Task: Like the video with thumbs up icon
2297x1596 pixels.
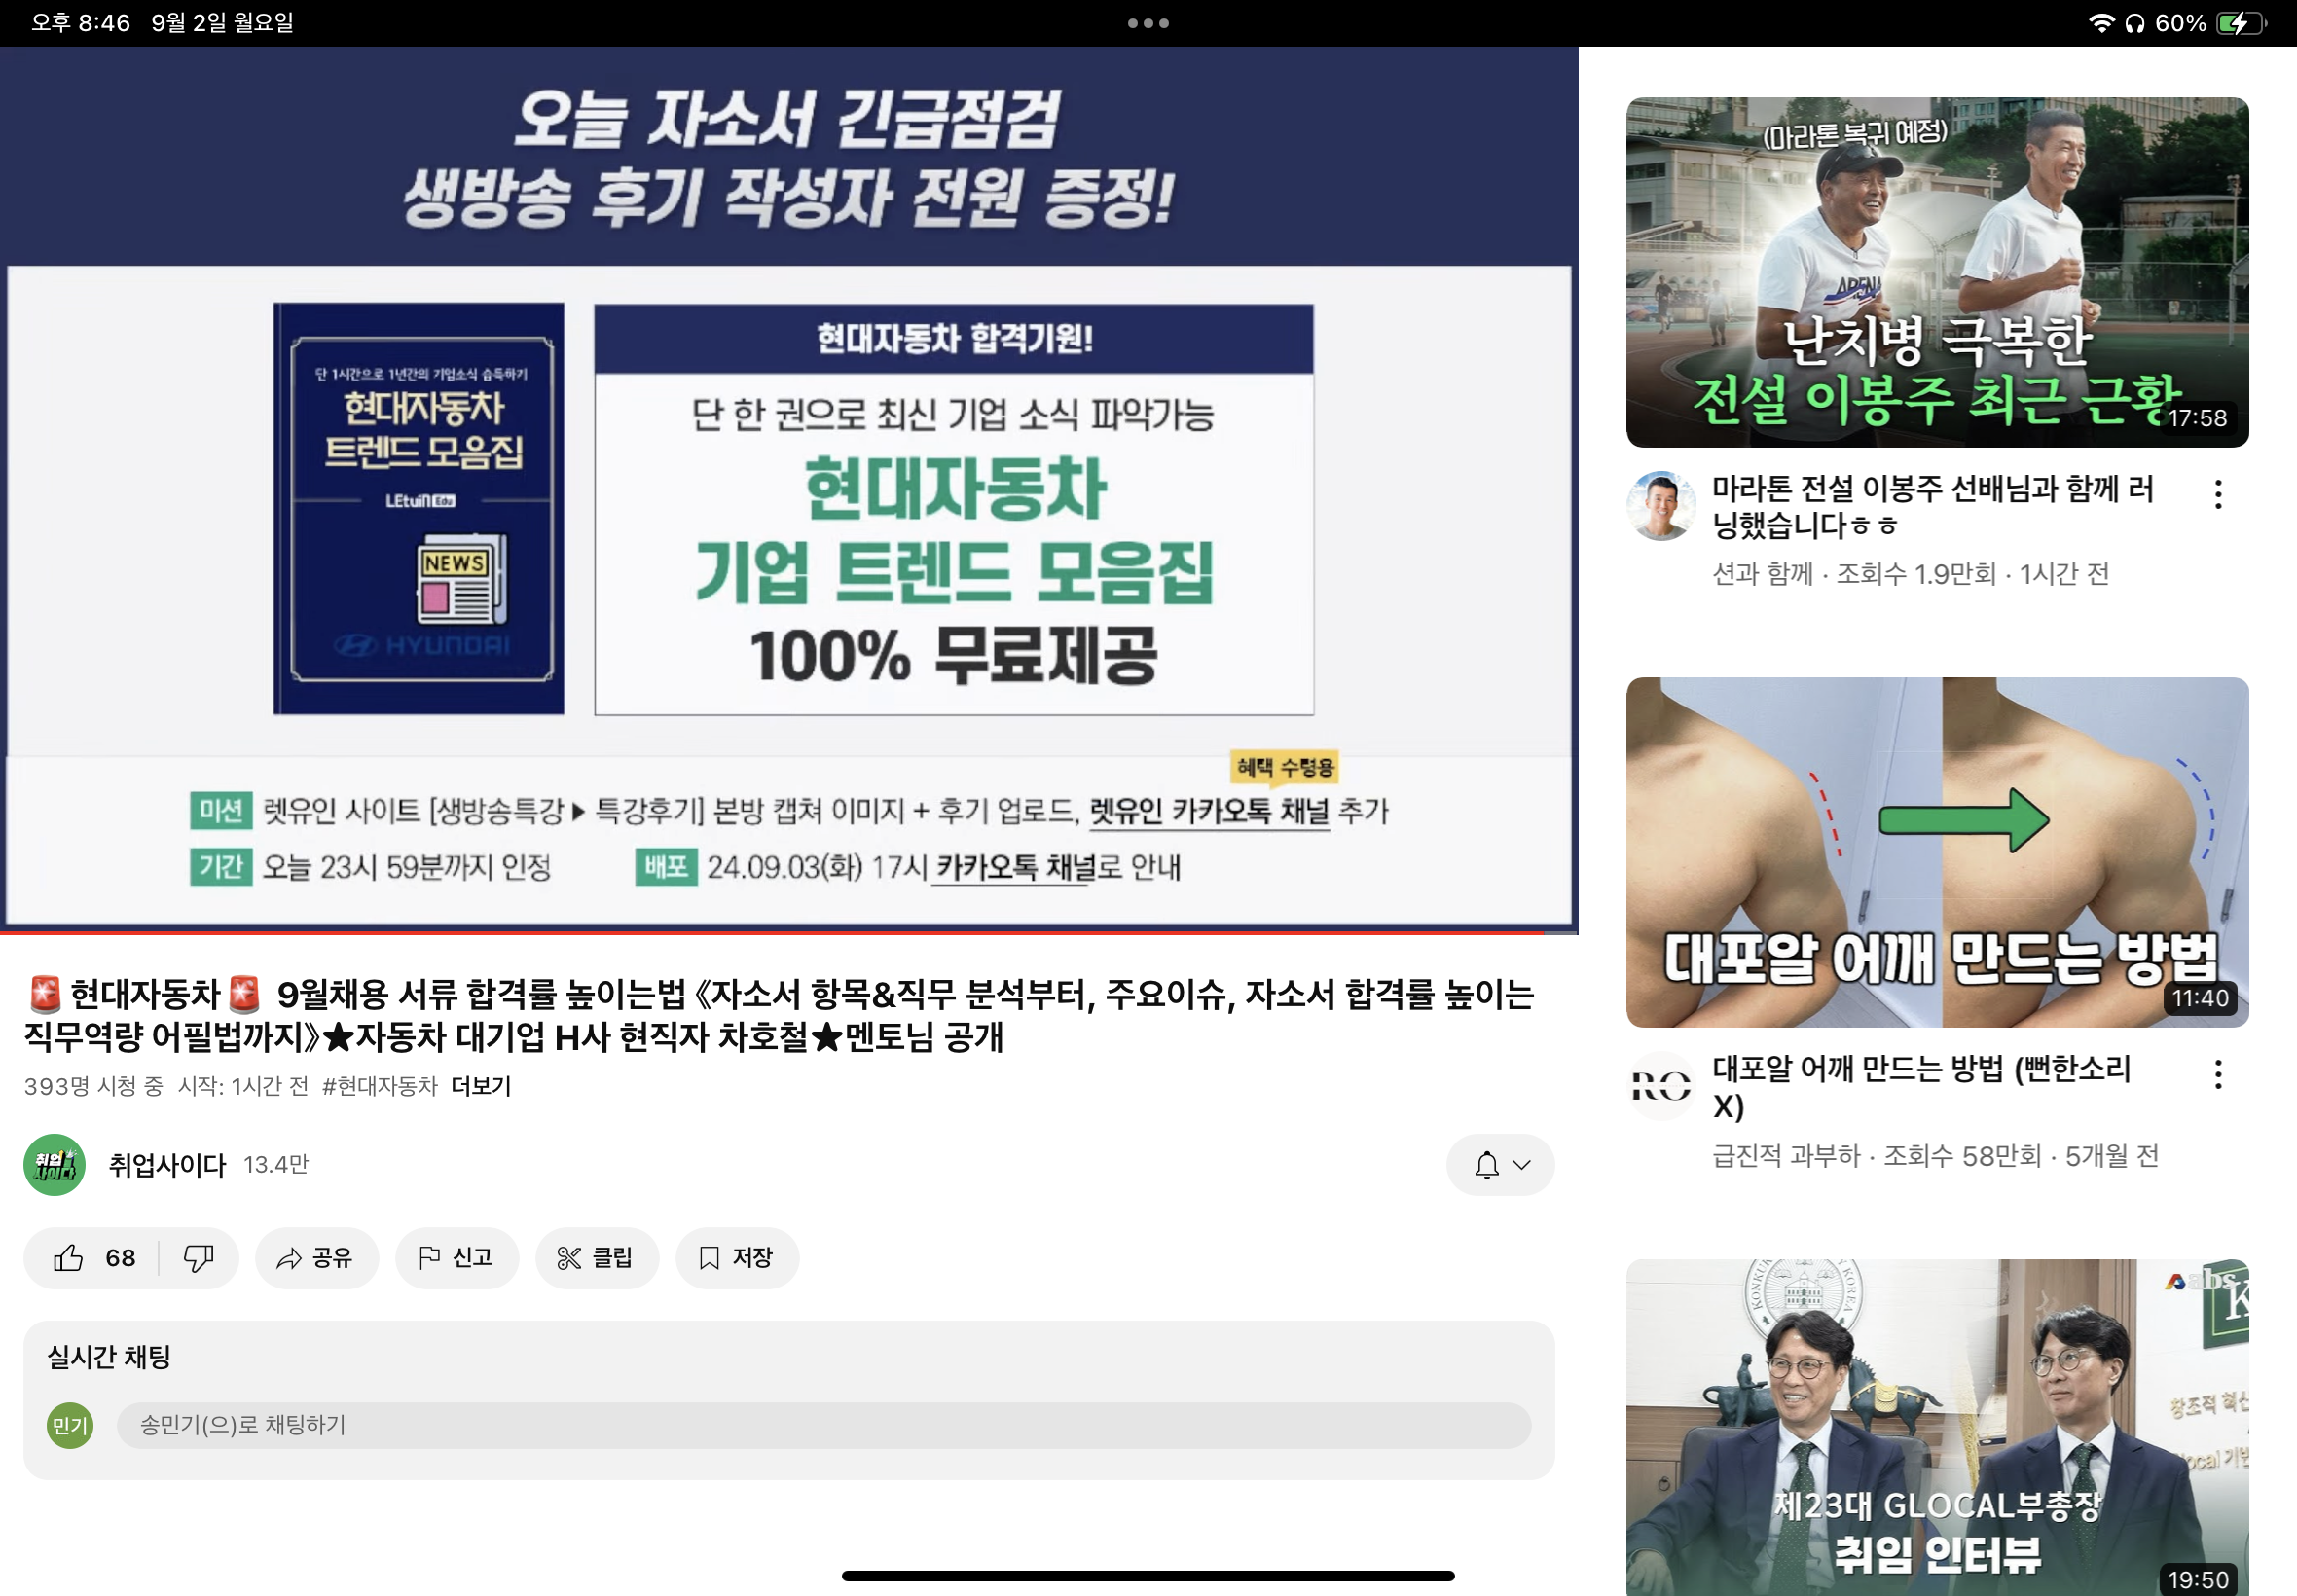Action: [92, 1258]
